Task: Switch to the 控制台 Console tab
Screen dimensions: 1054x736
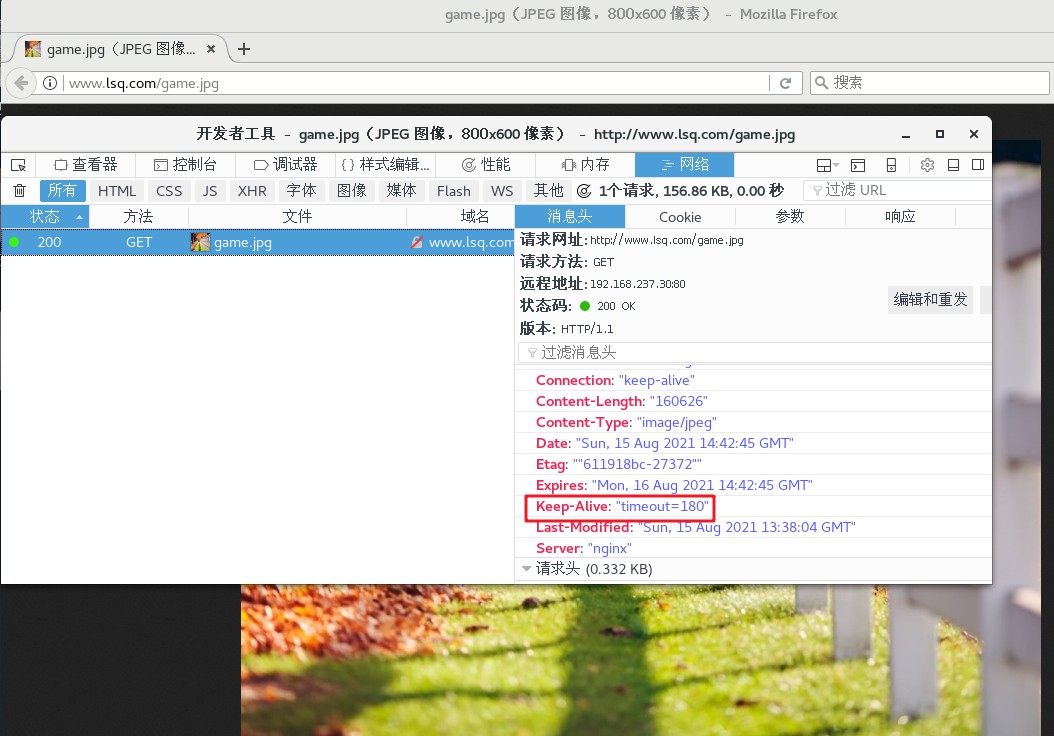Action: pyautogui.click(x=186, y=165)
